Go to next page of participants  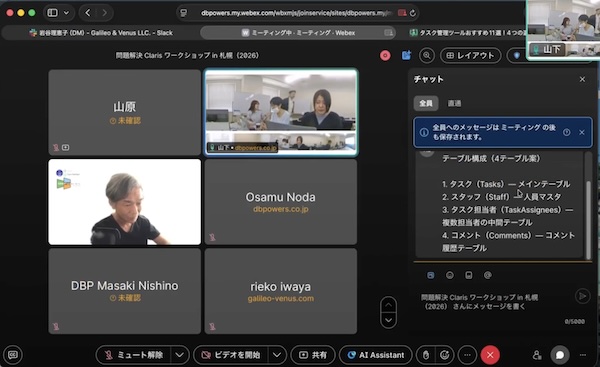(x=388, y=320)
